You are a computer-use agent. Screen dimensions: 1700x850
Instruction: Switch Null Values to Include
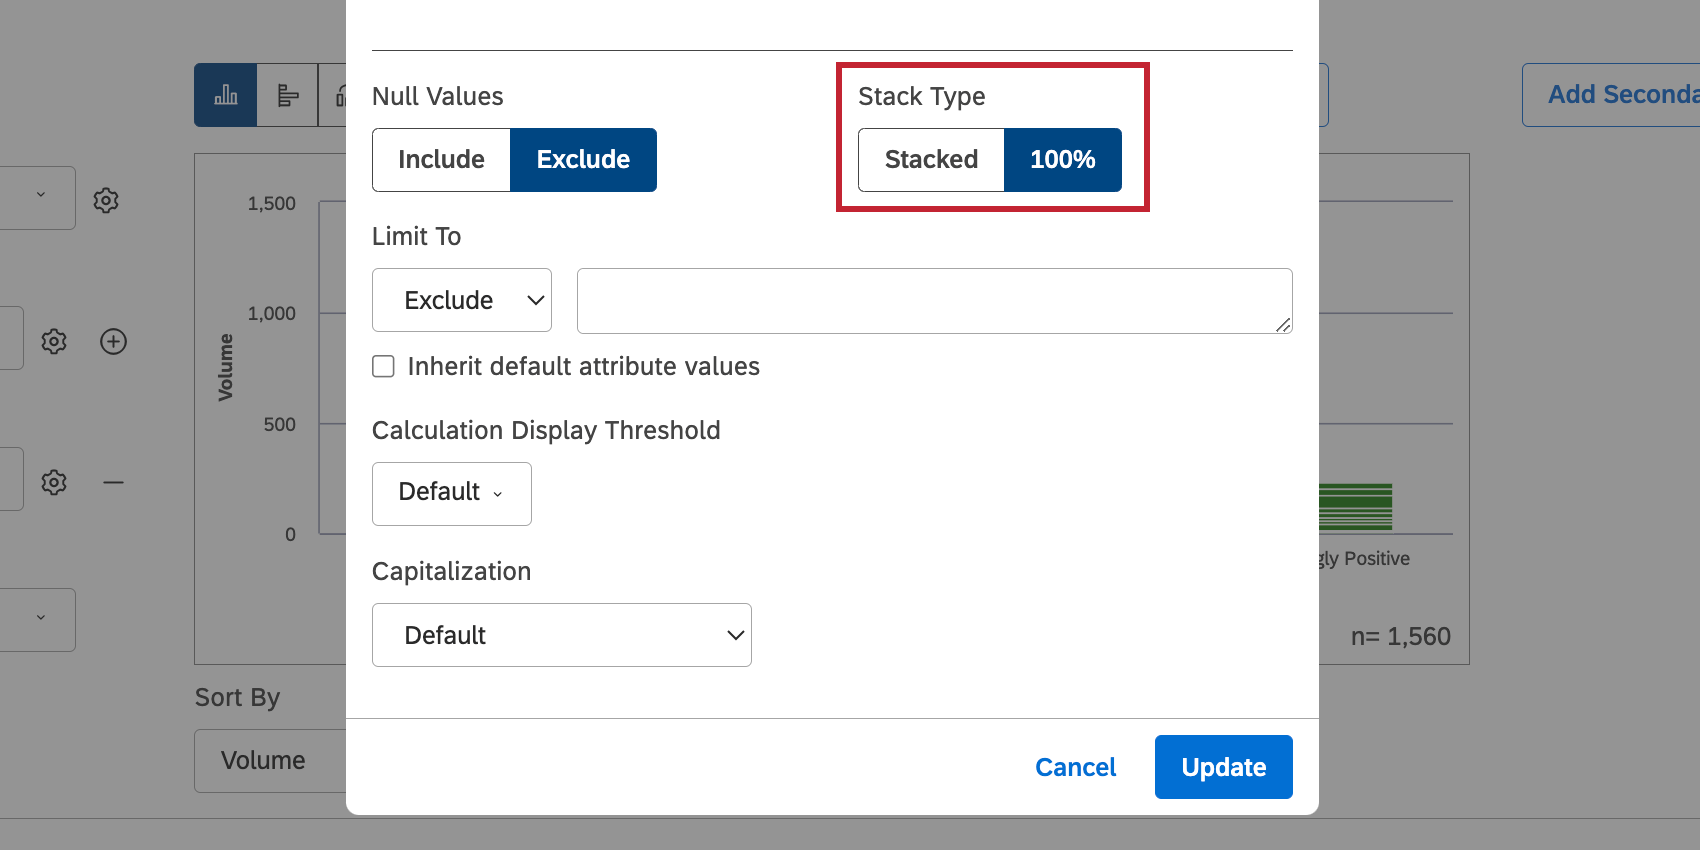[x=441, y=159]
